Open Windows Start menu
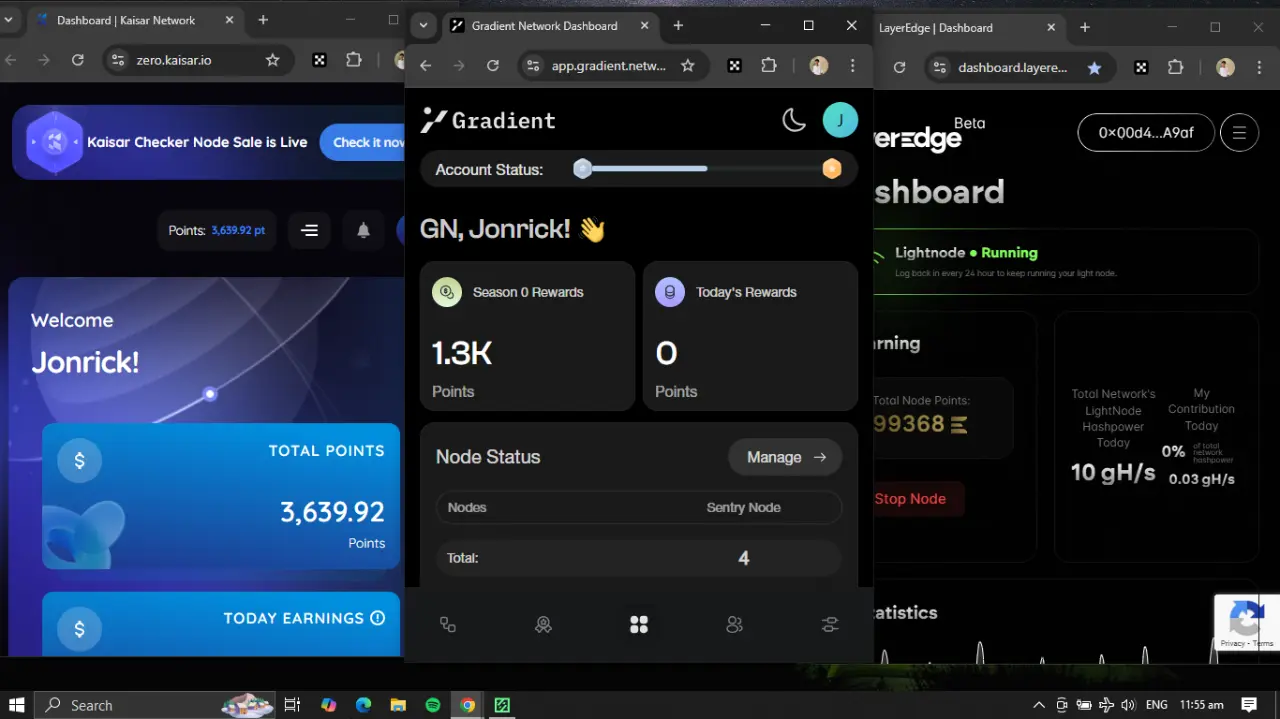1280x719 pixels. click(x=17, y=705)
